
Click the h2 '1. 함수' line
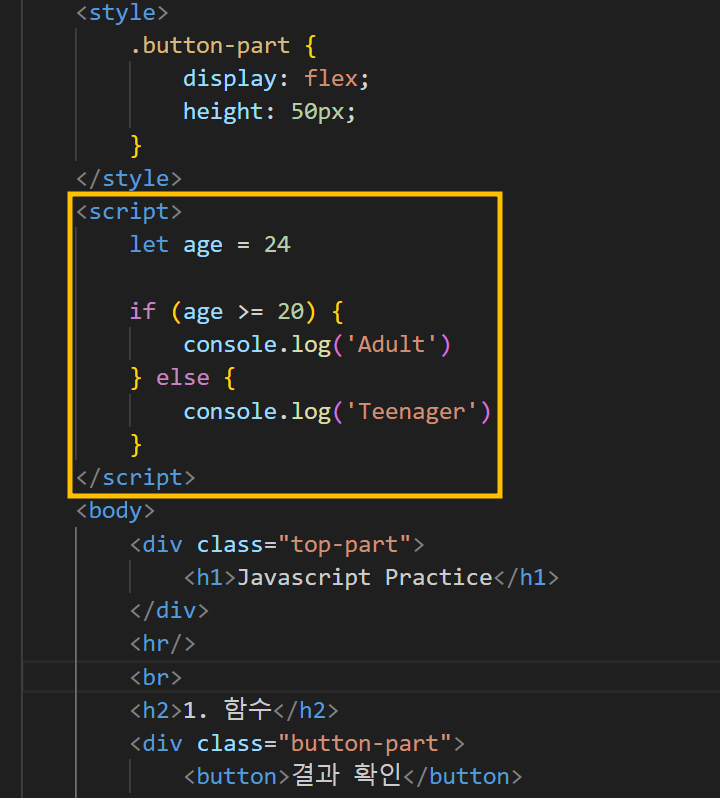pyautogui.click(x=234, y=710)
